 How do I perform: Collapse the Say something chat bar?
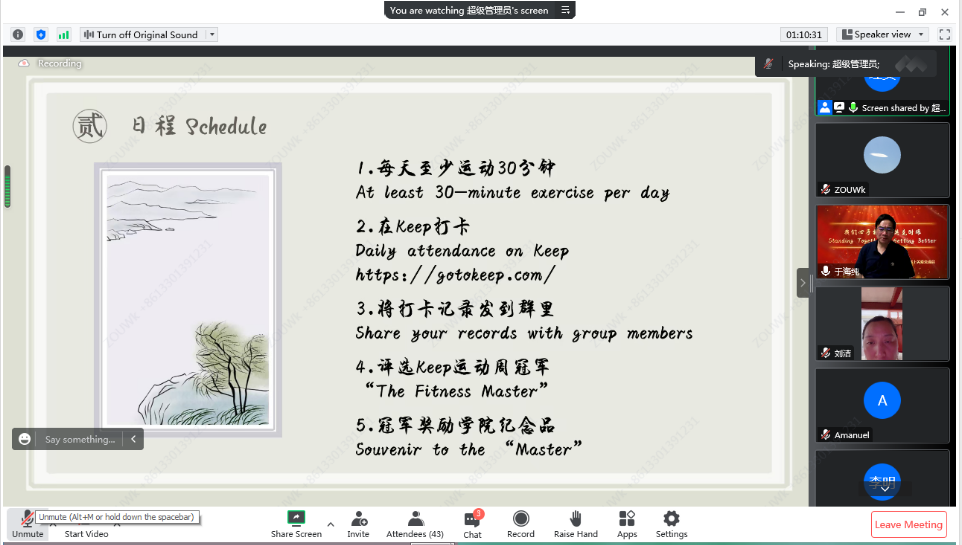click(133, 439)
